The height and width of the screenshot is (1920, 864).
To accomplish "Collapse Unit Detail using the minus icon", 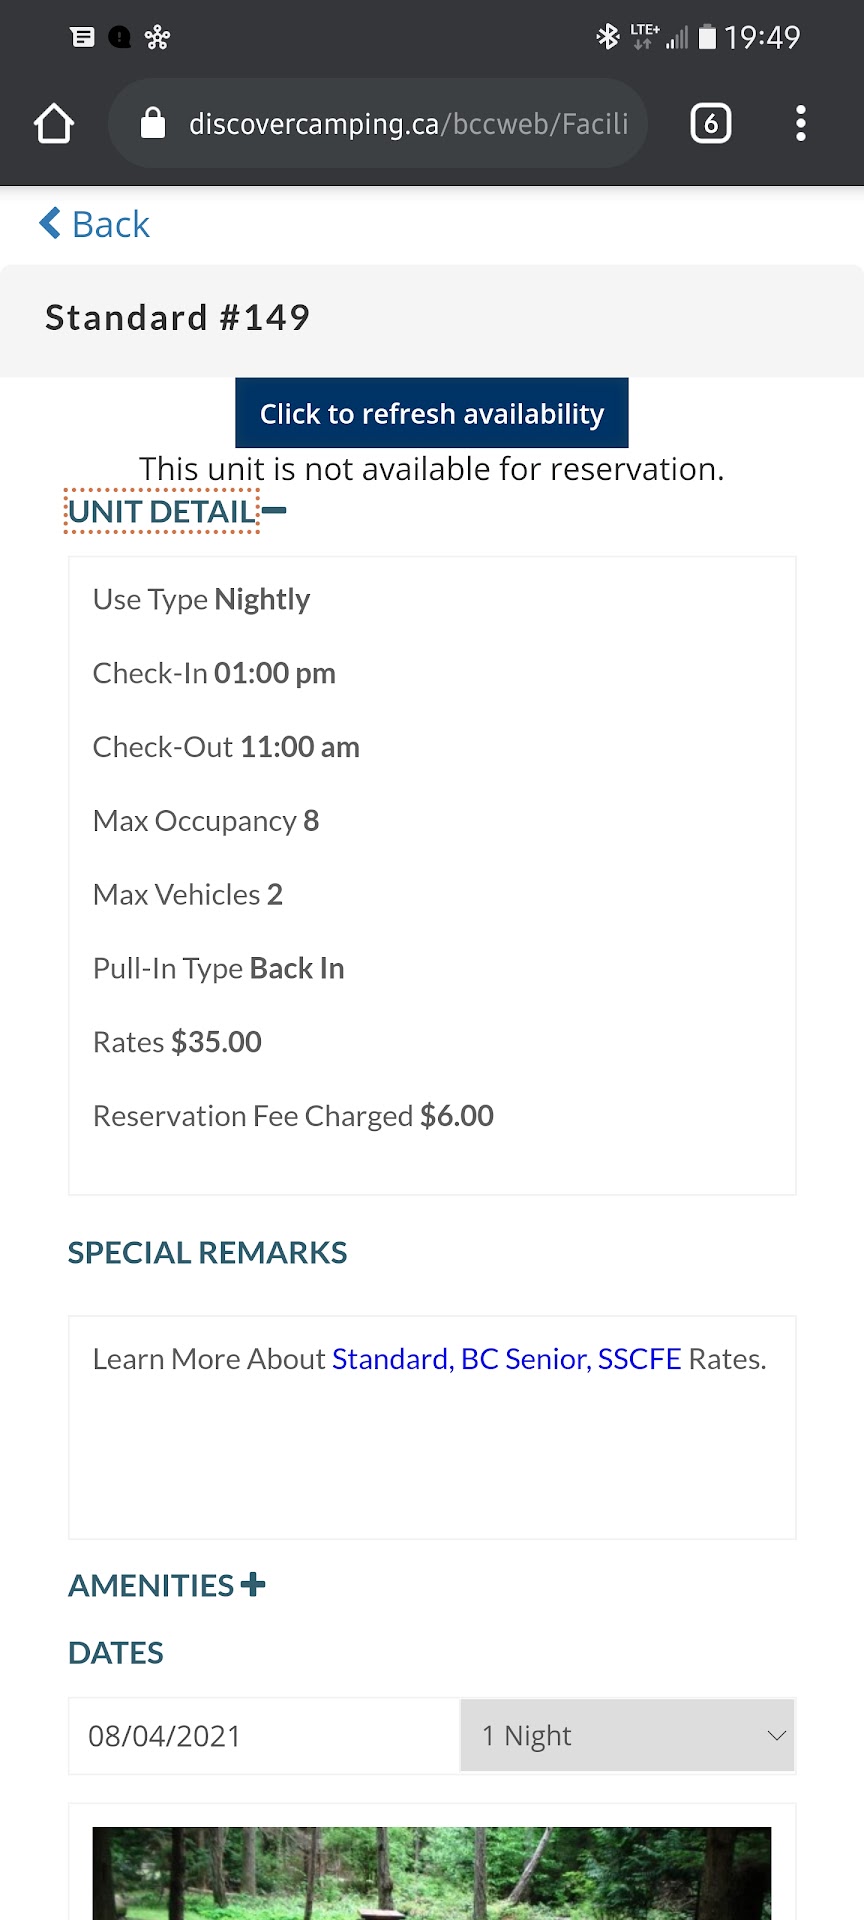I will [x=274, y=511].
